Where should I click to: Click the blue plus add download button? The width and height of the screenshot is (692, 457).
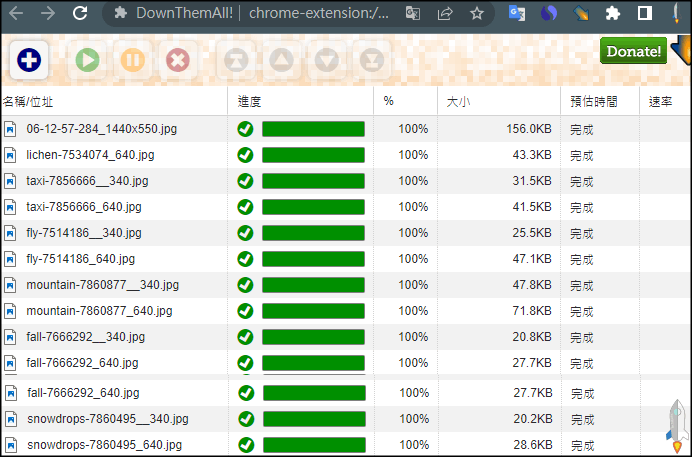click(x=29, y=61)
